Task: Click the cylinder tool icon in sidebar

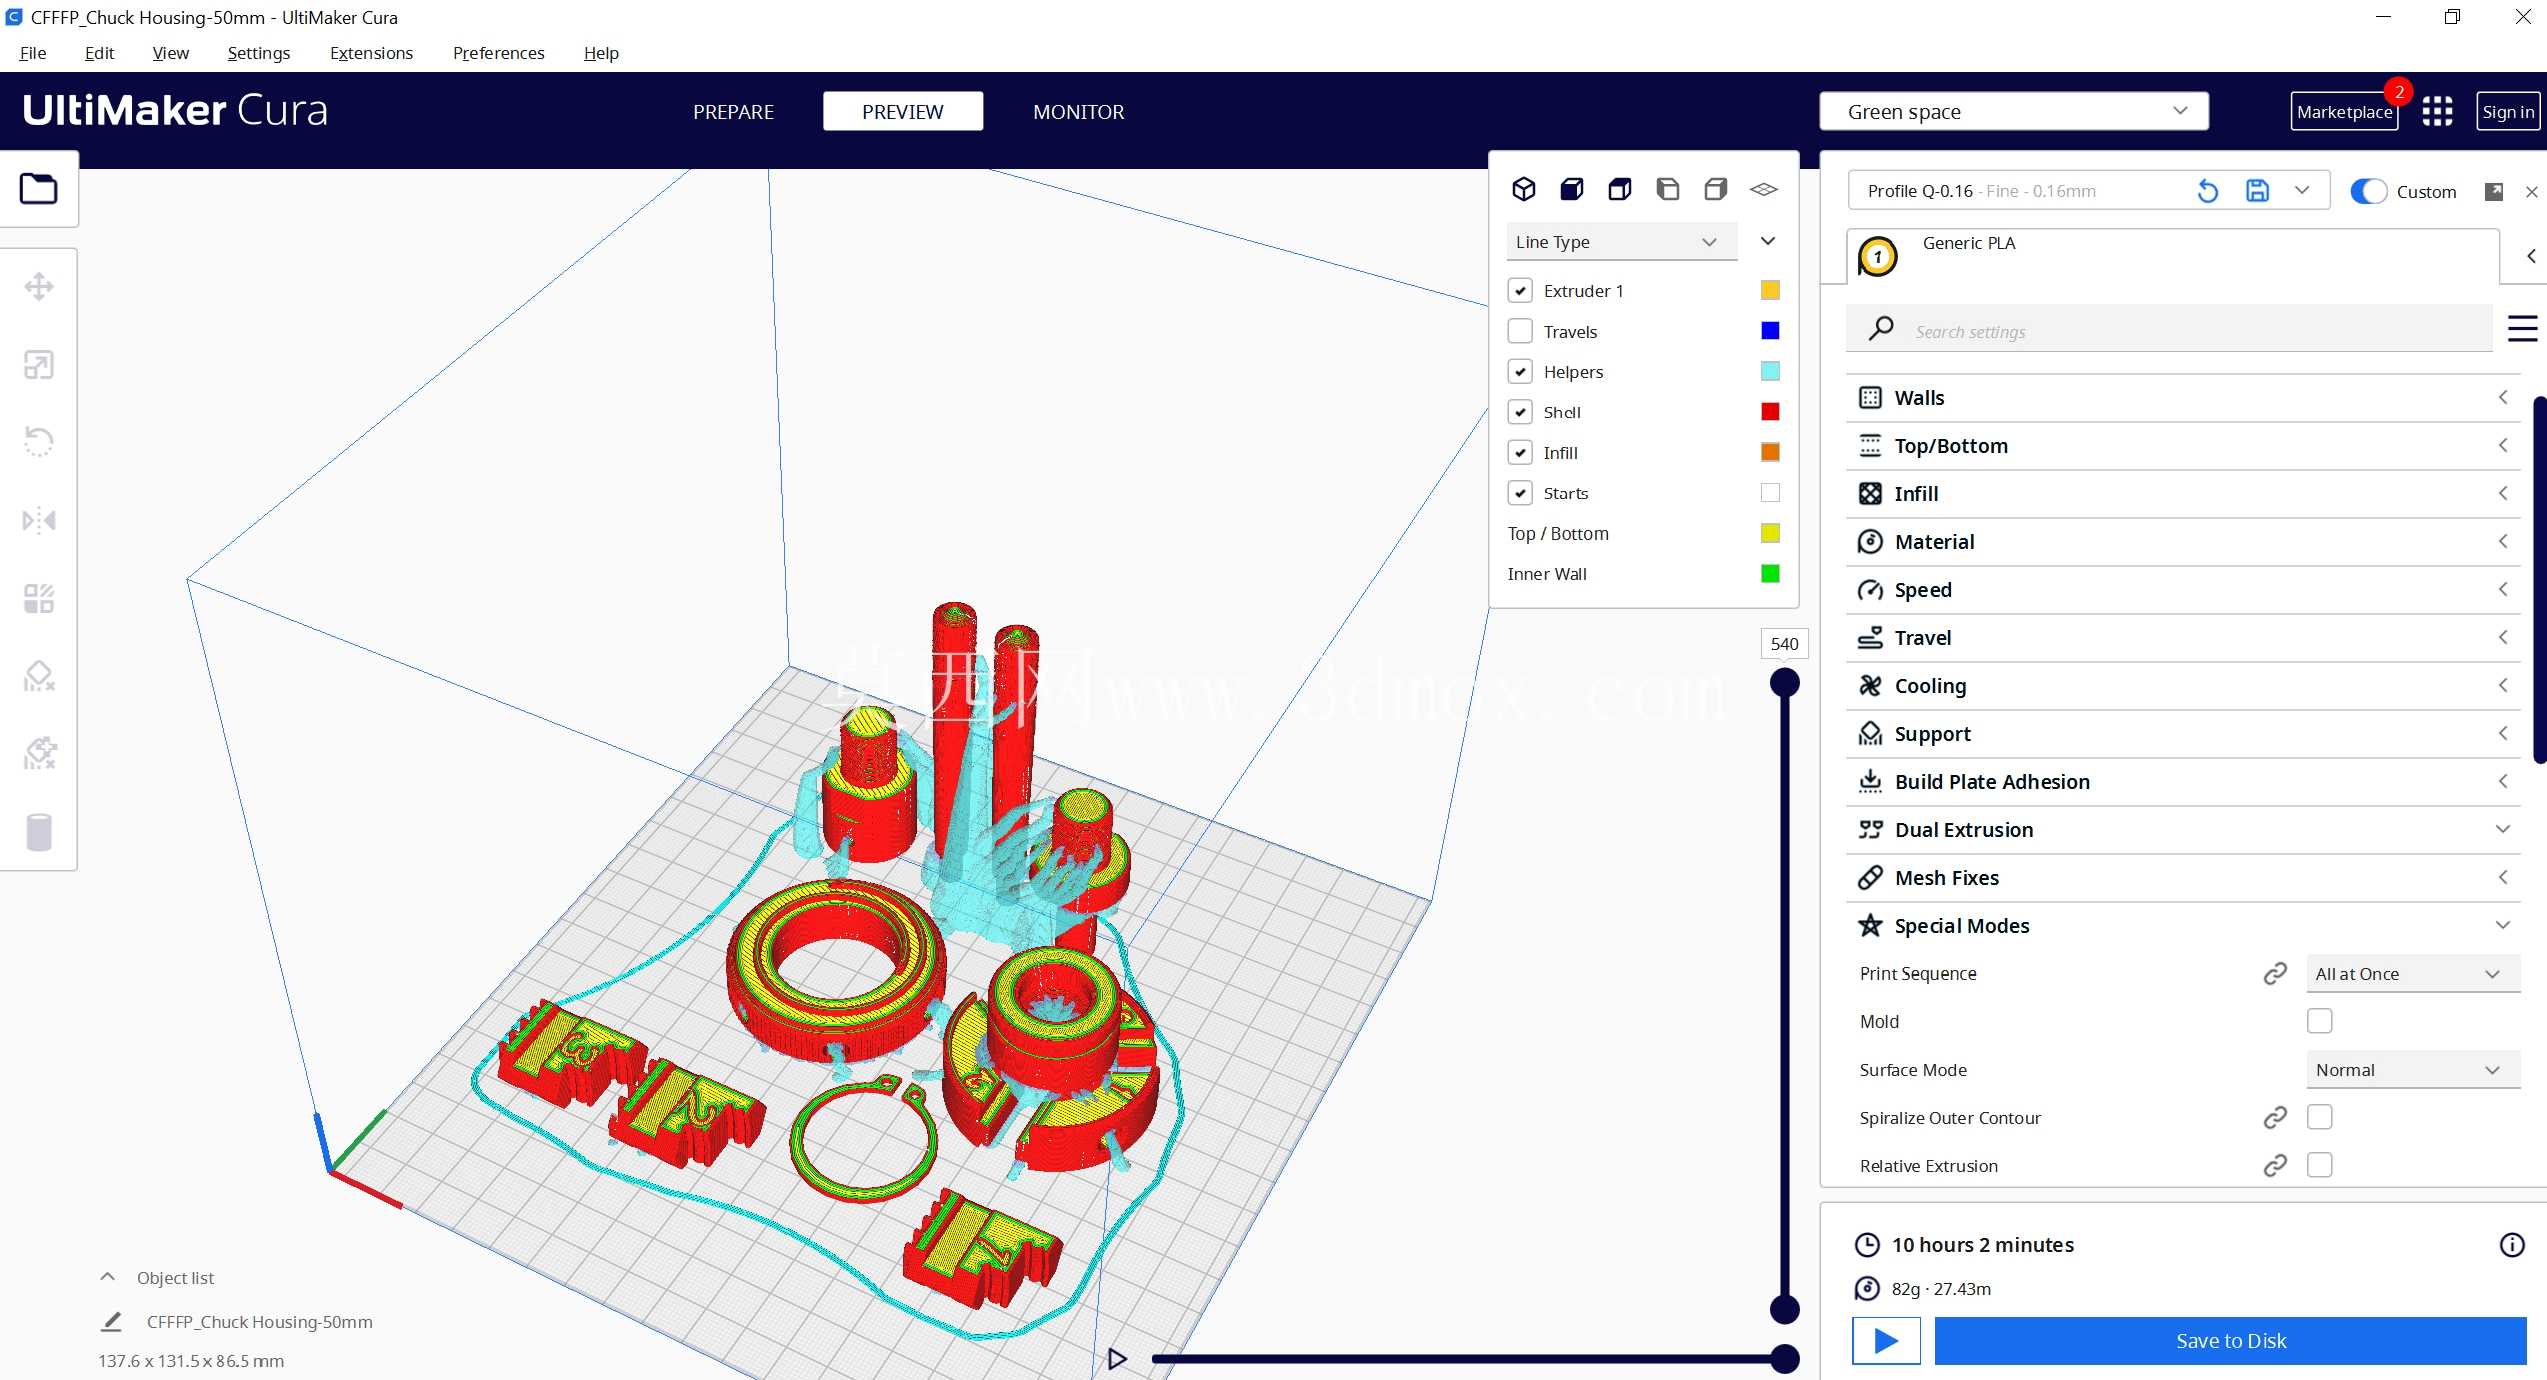Action: pyautogui.click(x=39, y=832)
